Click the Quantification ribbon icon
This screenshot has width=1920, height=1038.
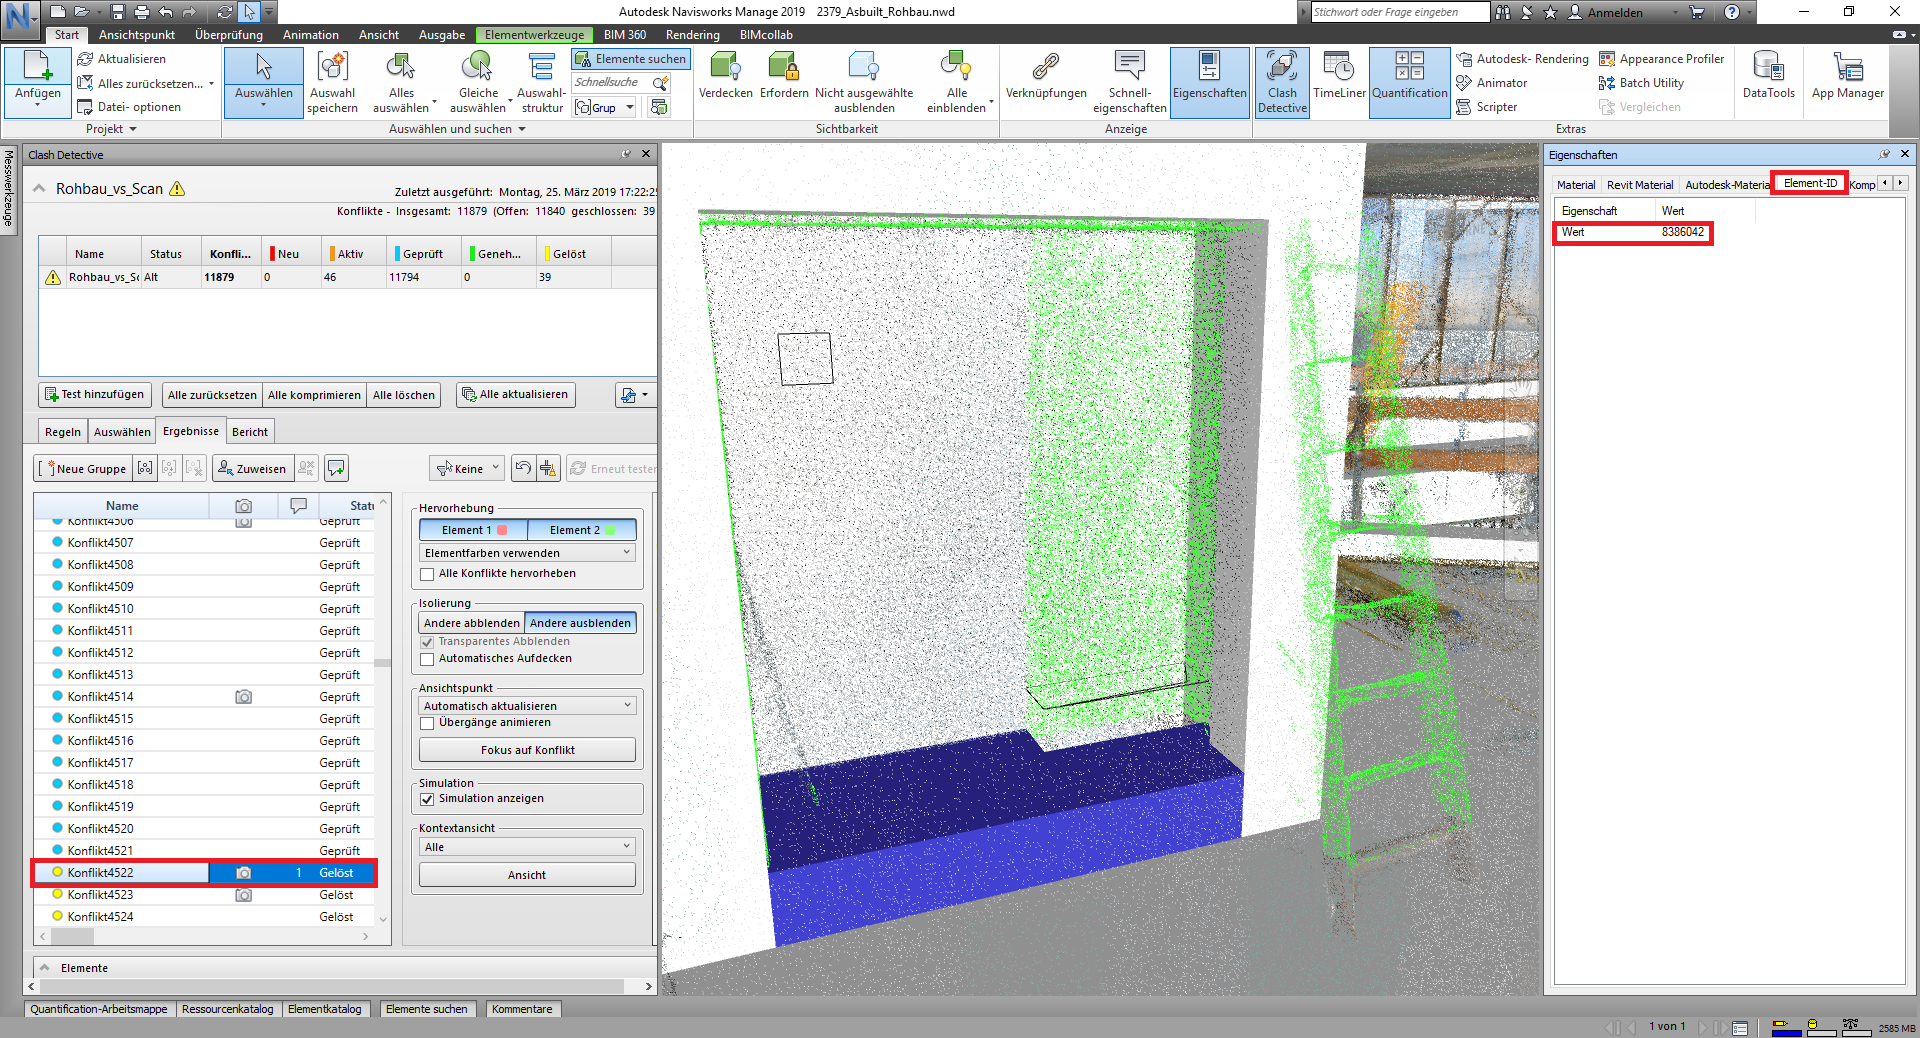1409,78
